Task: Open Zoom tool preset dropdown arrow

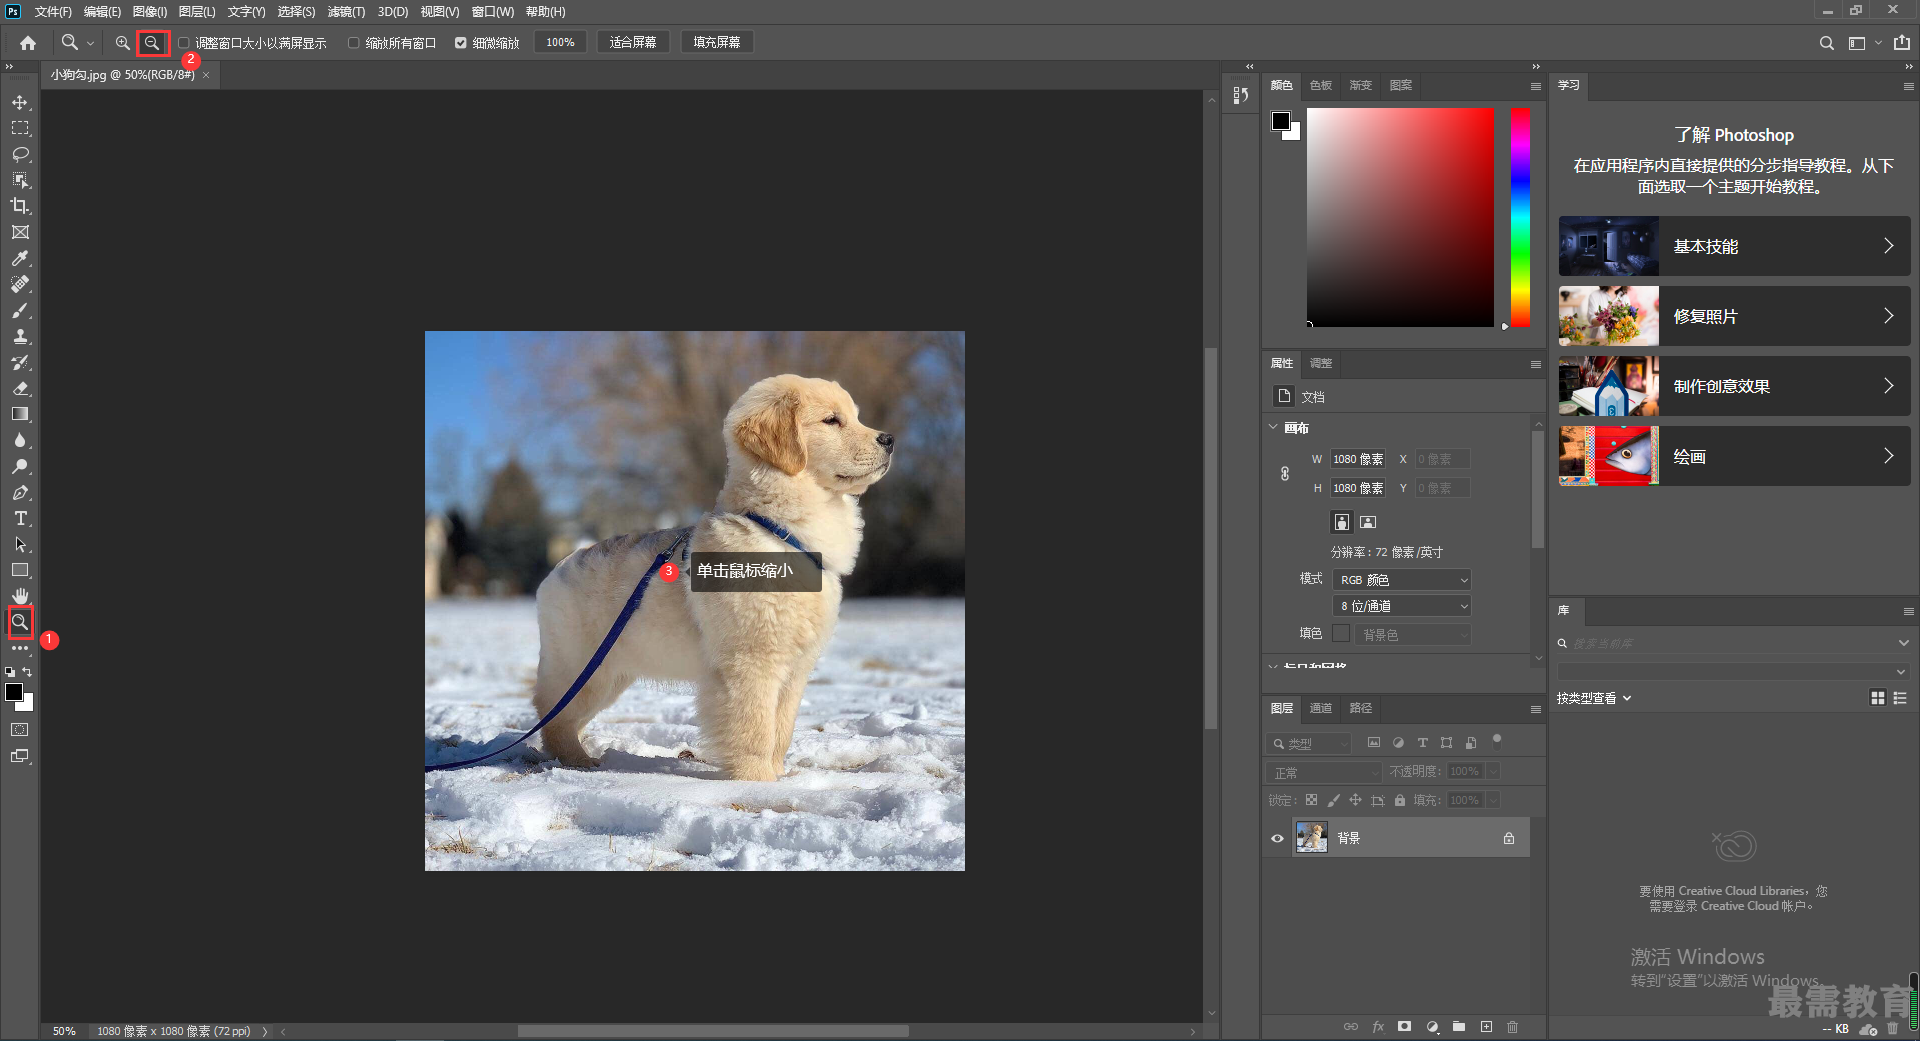Action: click(90, 43)
